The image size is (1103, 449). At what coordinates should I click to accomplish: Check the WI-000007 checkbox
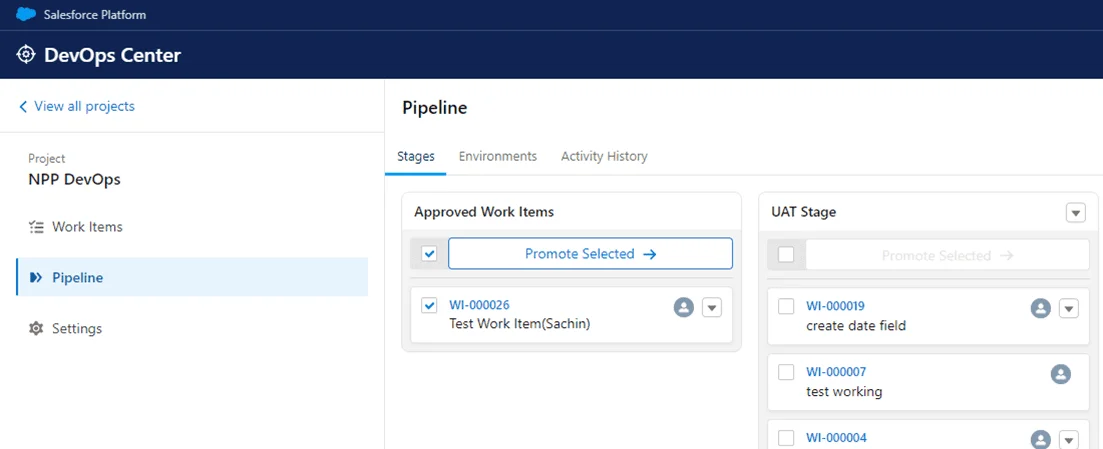[786, 372]
